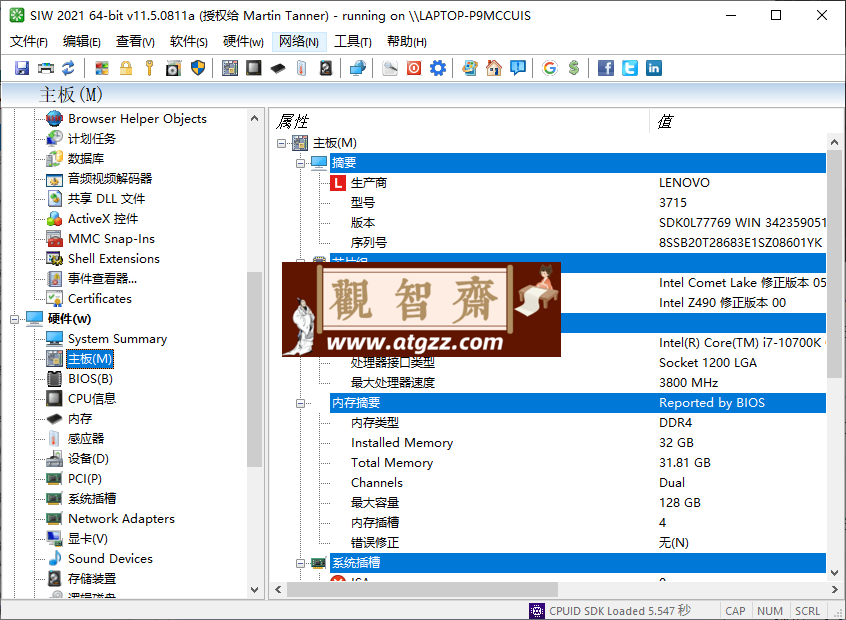Click the LENOVO manufacturer value
Image resolution: width=846 pixels, height=620 pixels.
tap(684, 183)
